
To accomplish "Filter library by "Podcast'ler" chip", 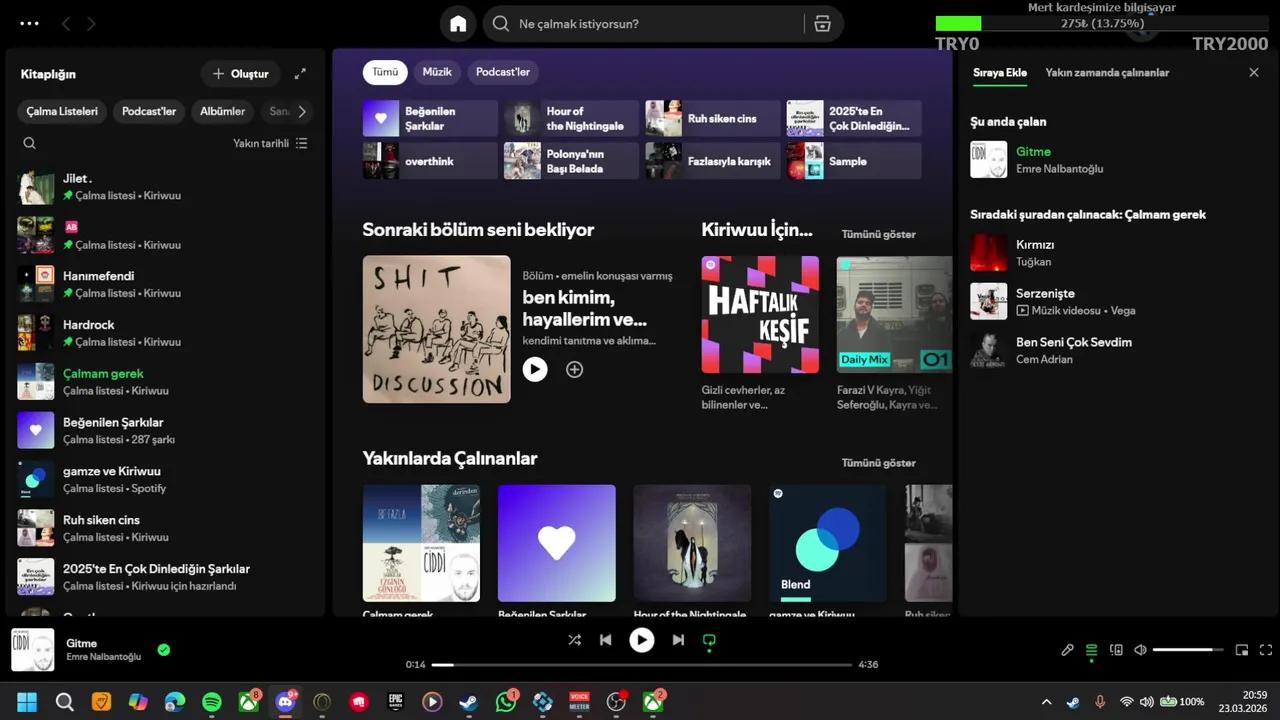I will coord(149,111).
